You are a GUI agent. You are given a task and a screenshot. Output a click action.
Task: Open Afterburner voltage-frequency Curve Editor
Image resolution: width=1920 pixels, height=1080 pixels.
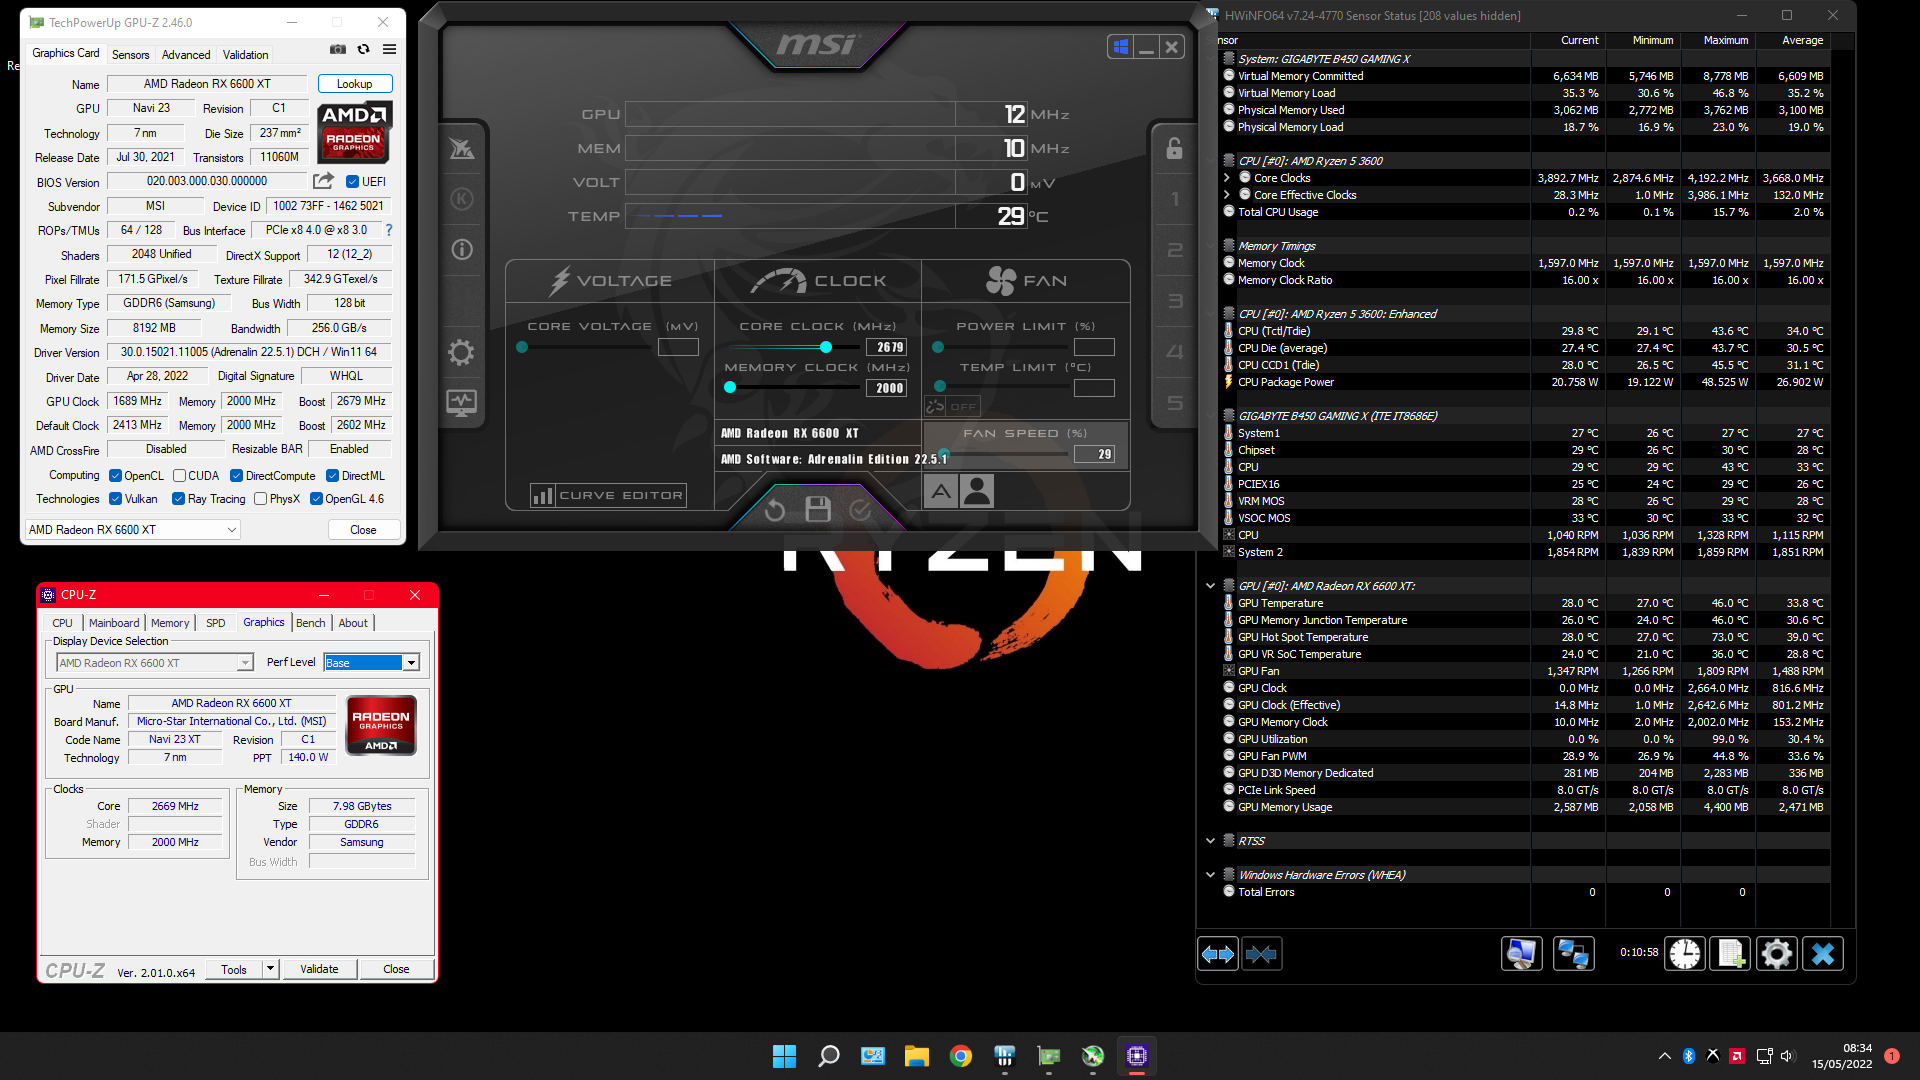pos(608,495)
